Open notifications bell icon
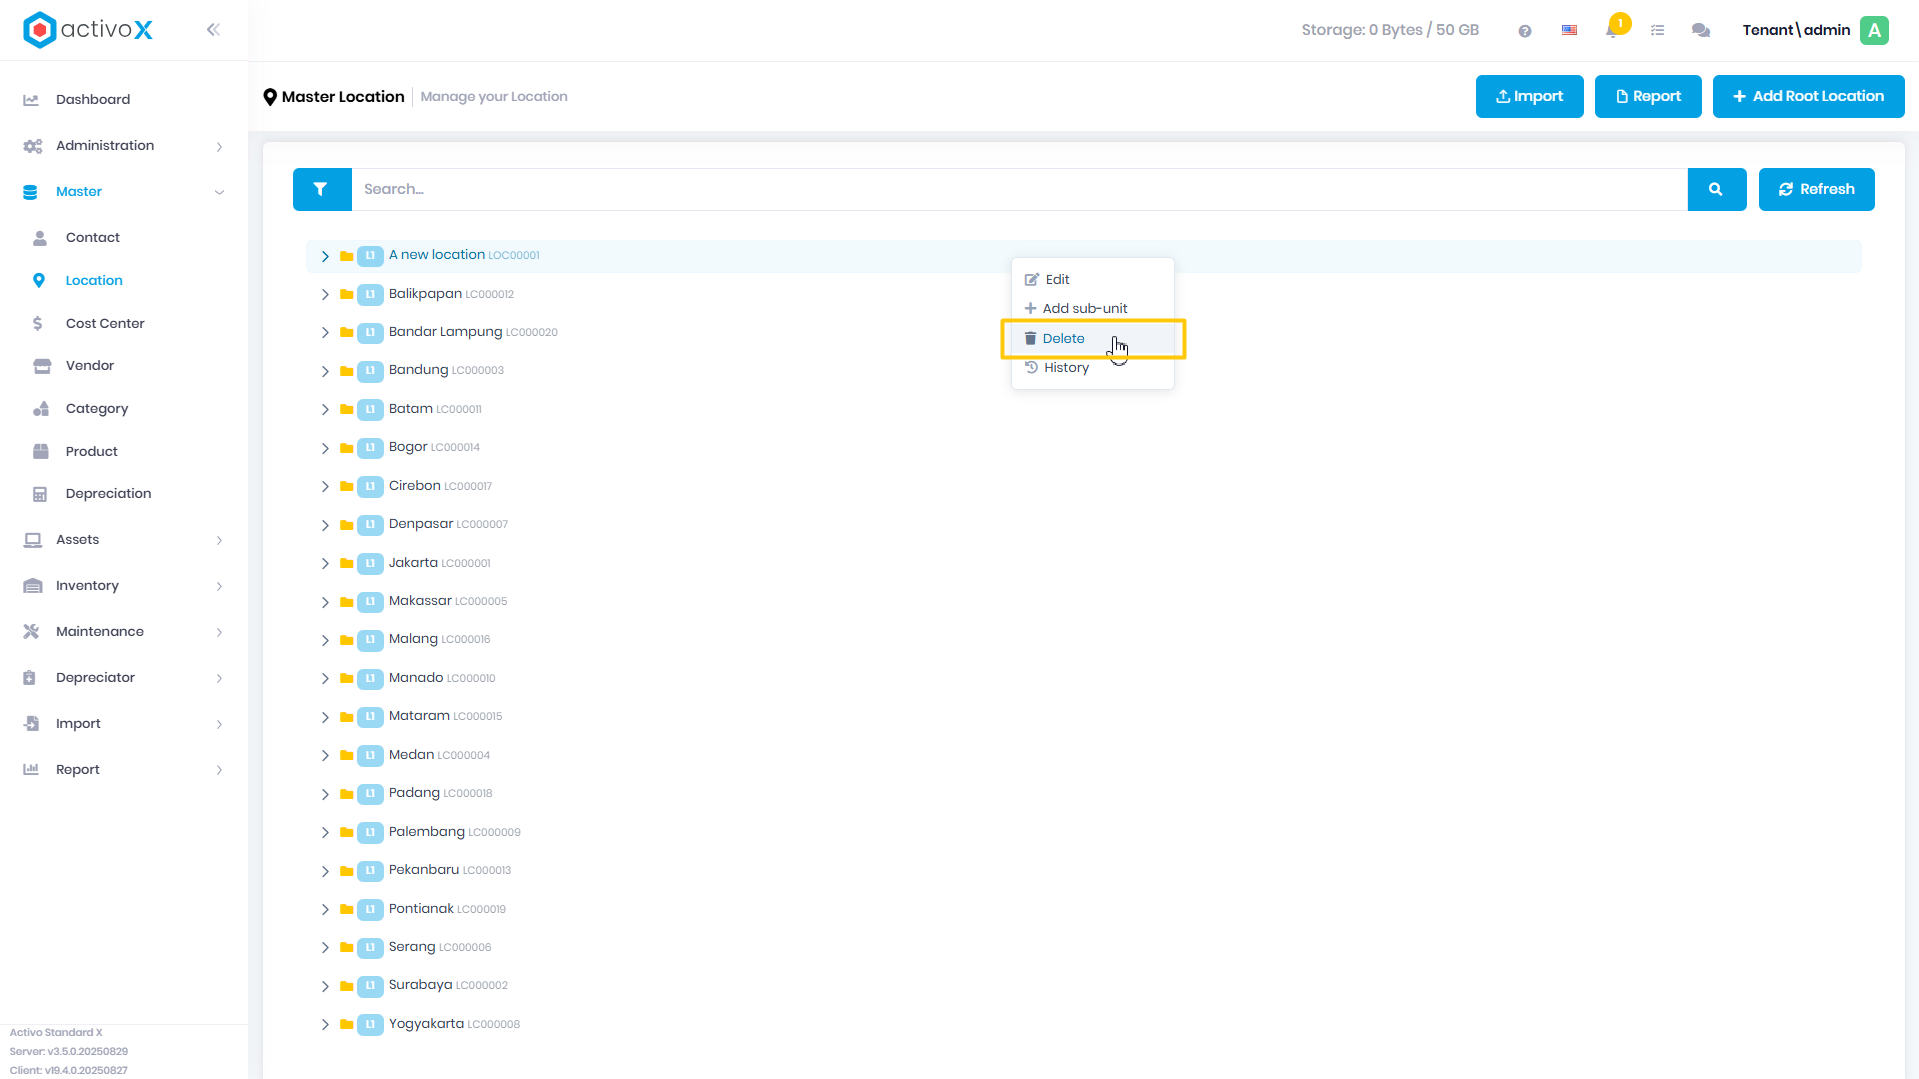1919x1079 pixels. [1612, 30]
